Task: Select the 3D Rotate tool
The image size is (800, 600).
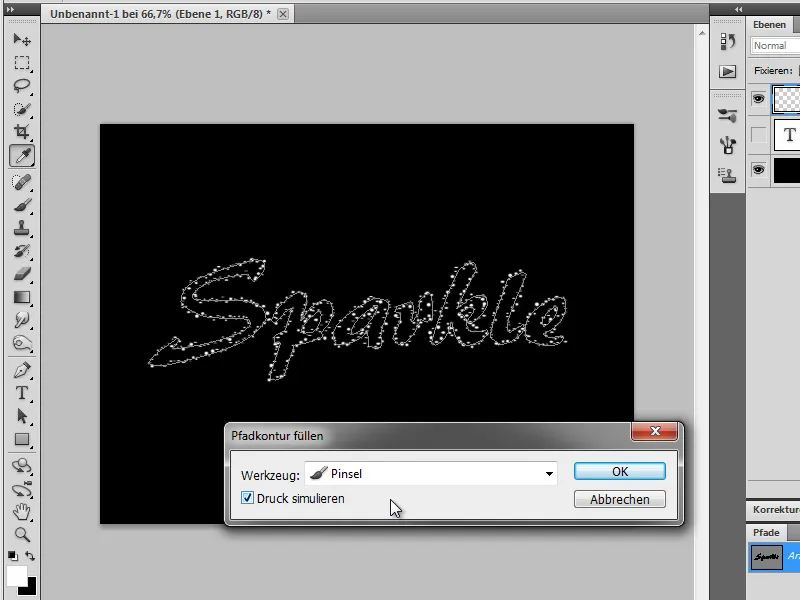Action: click(22, 465)
